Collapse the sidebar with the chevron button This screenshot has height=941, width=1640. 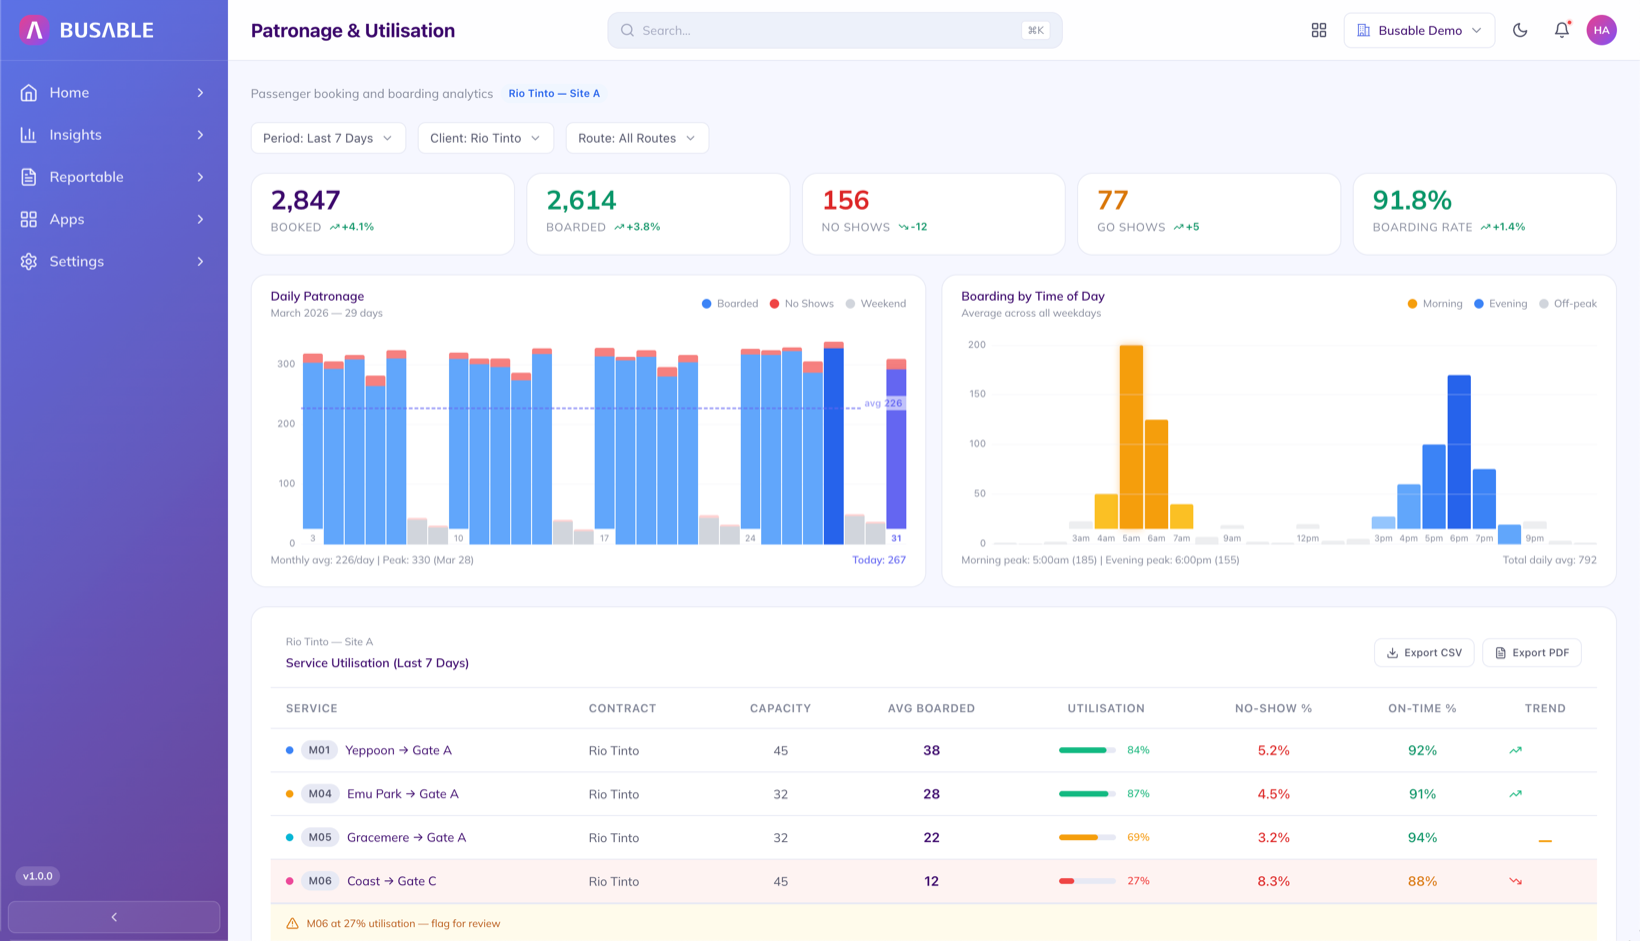(114, 917)
